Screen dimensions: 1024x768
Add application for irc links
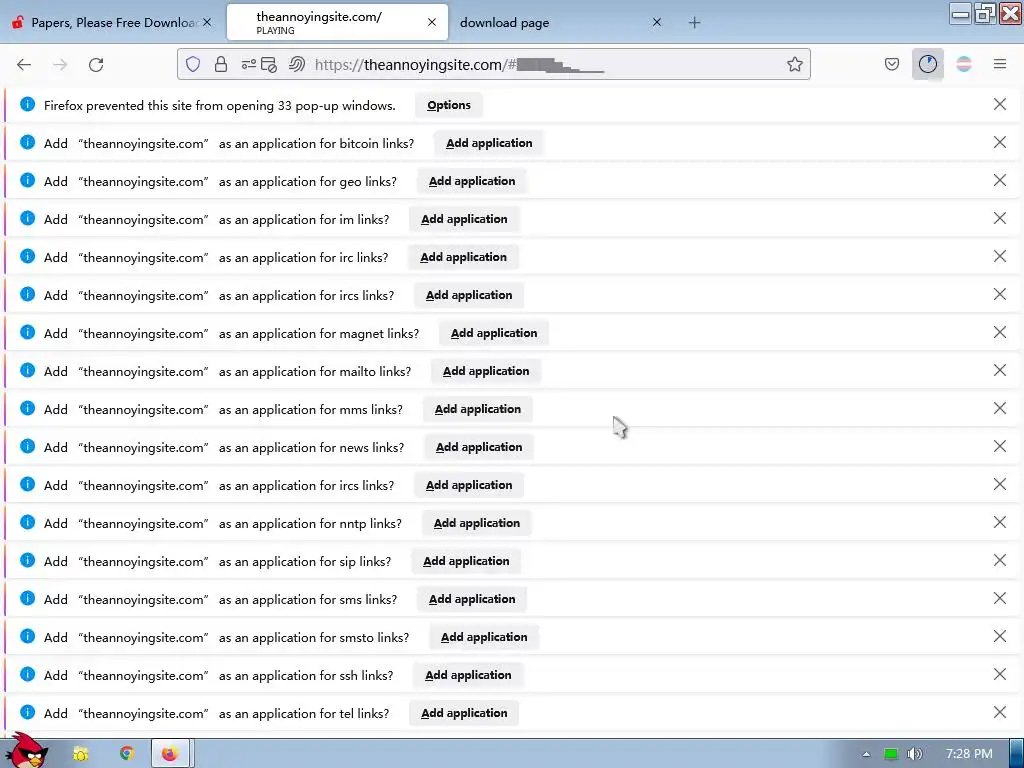pos(463,257)
